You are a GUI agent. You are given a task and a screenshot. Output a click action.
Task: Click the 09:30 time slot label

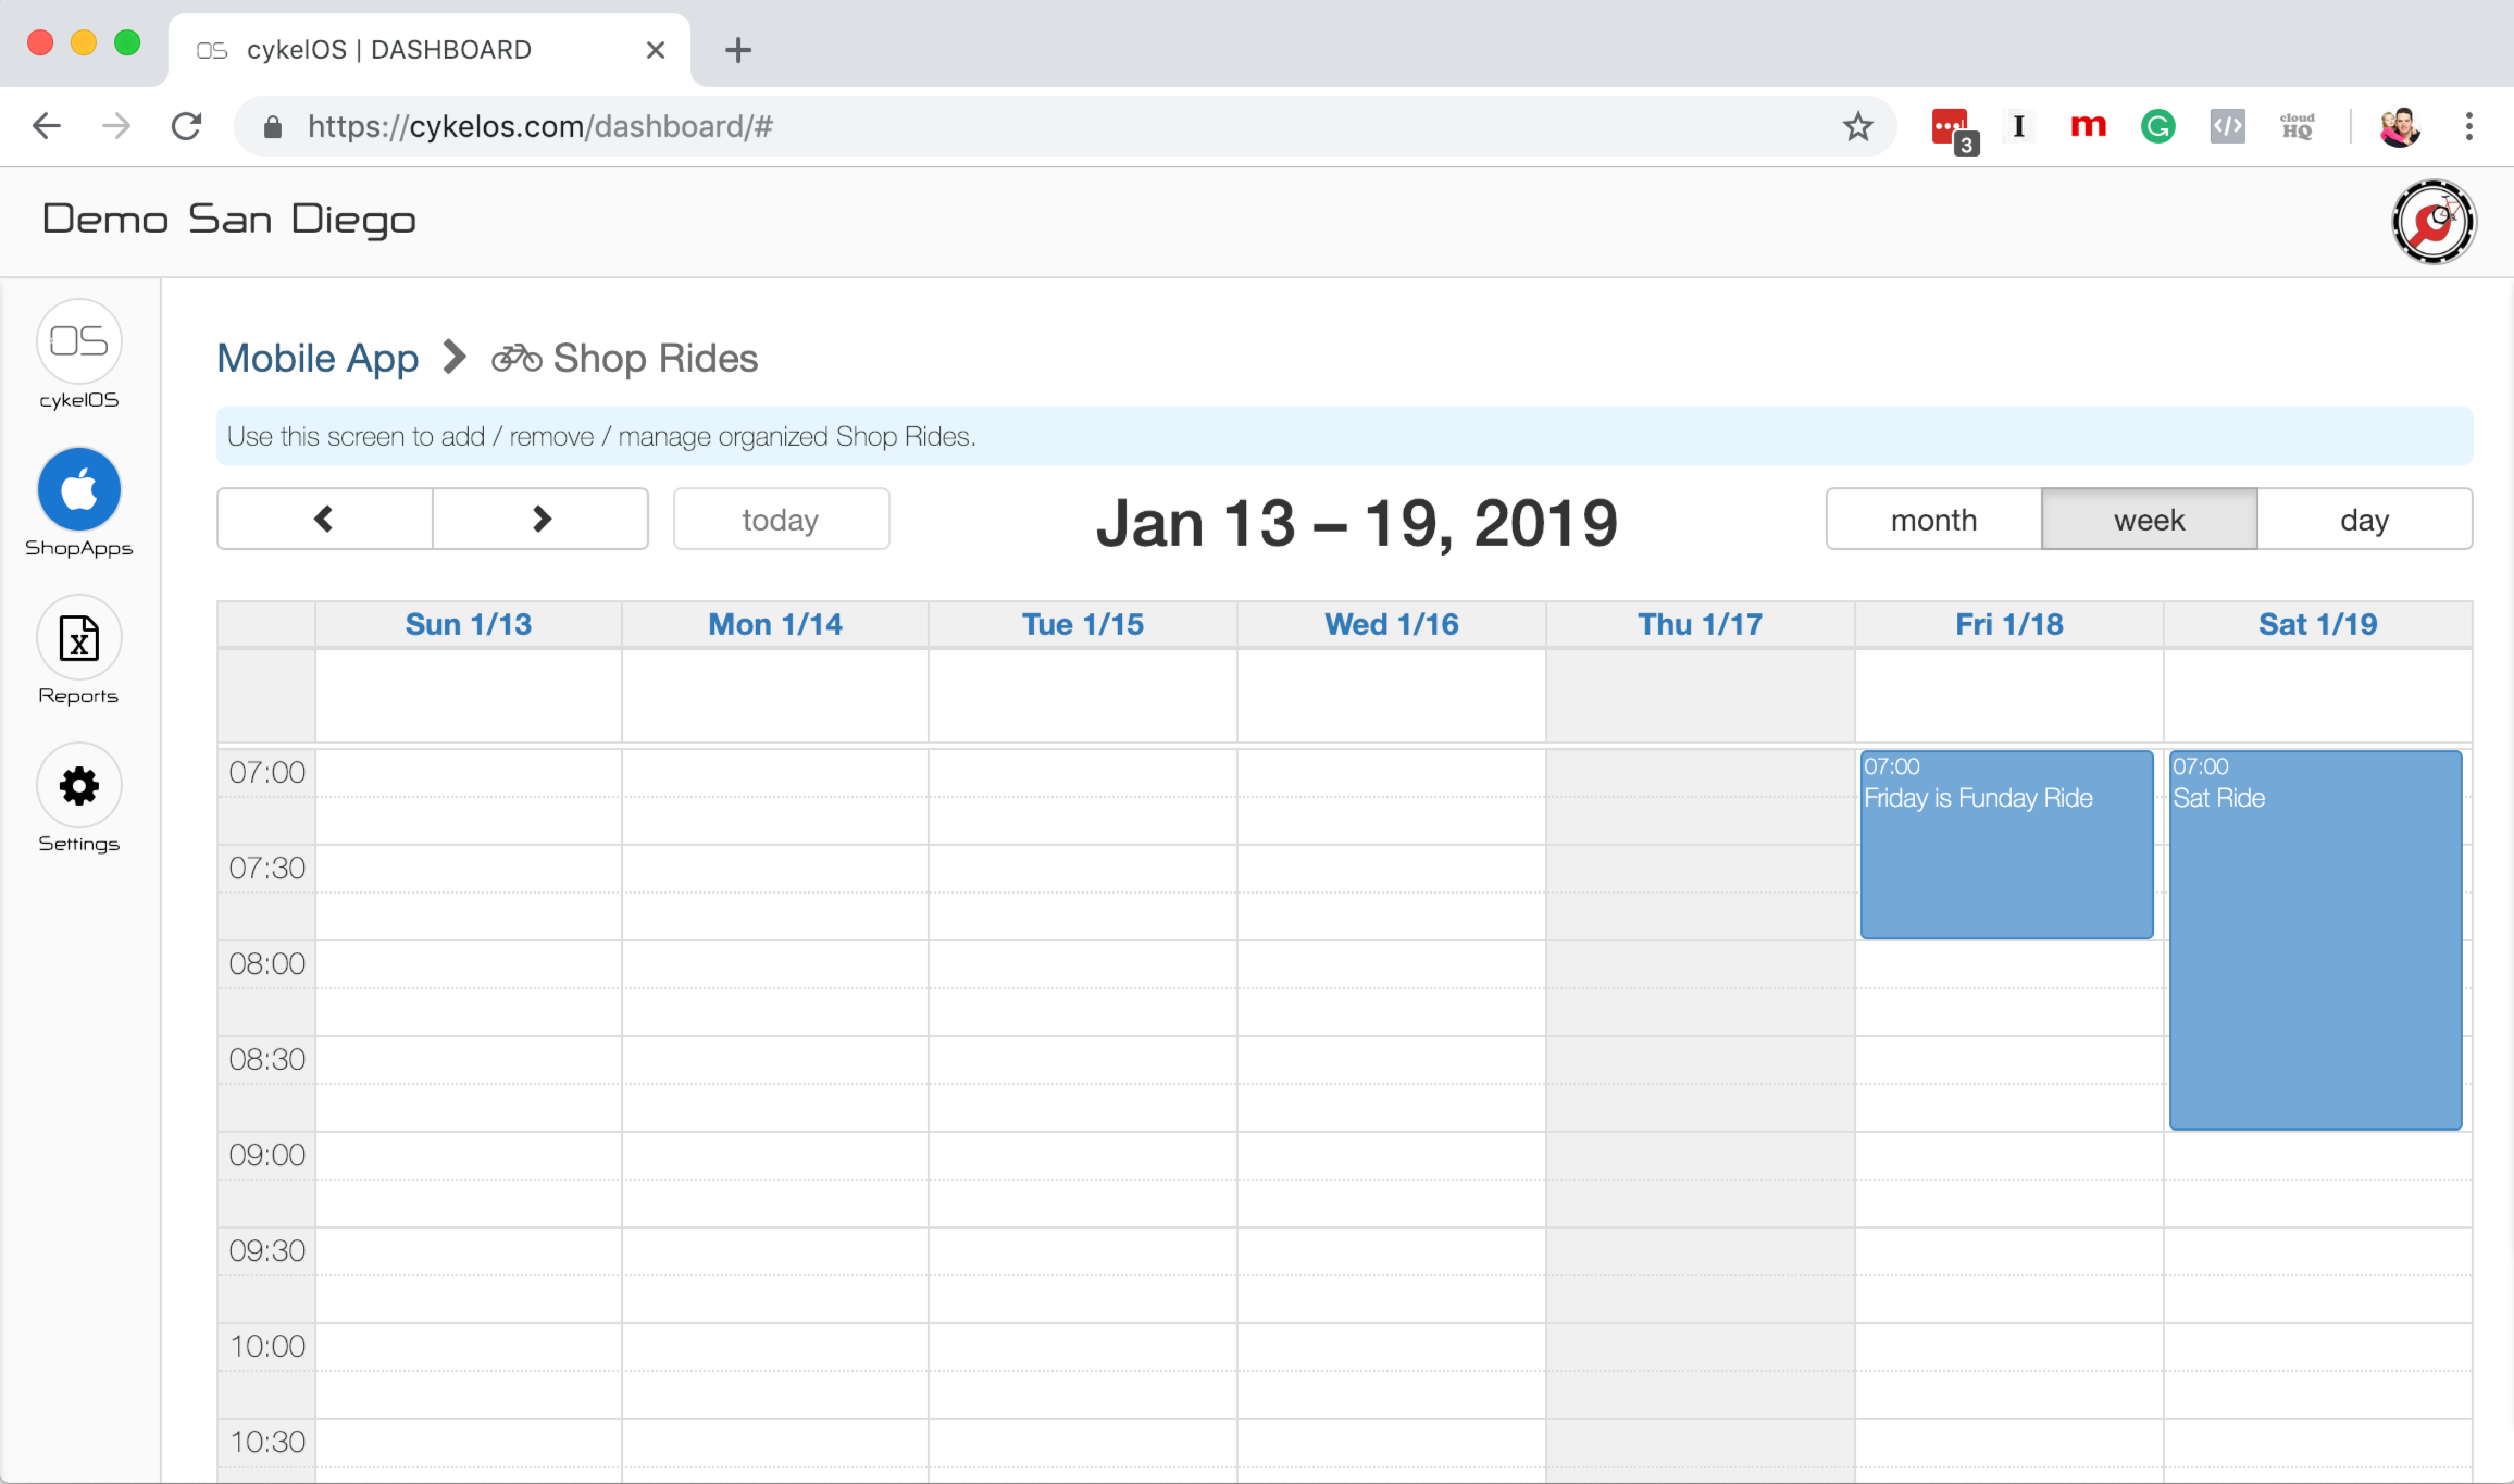tap(267, 1251)
